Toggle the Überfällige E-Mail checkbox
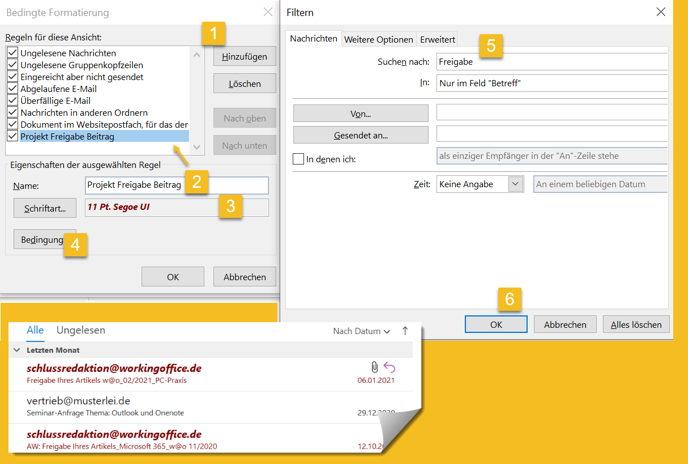The image size is (688, 464). pyautogui.click(x=12, y=100)
